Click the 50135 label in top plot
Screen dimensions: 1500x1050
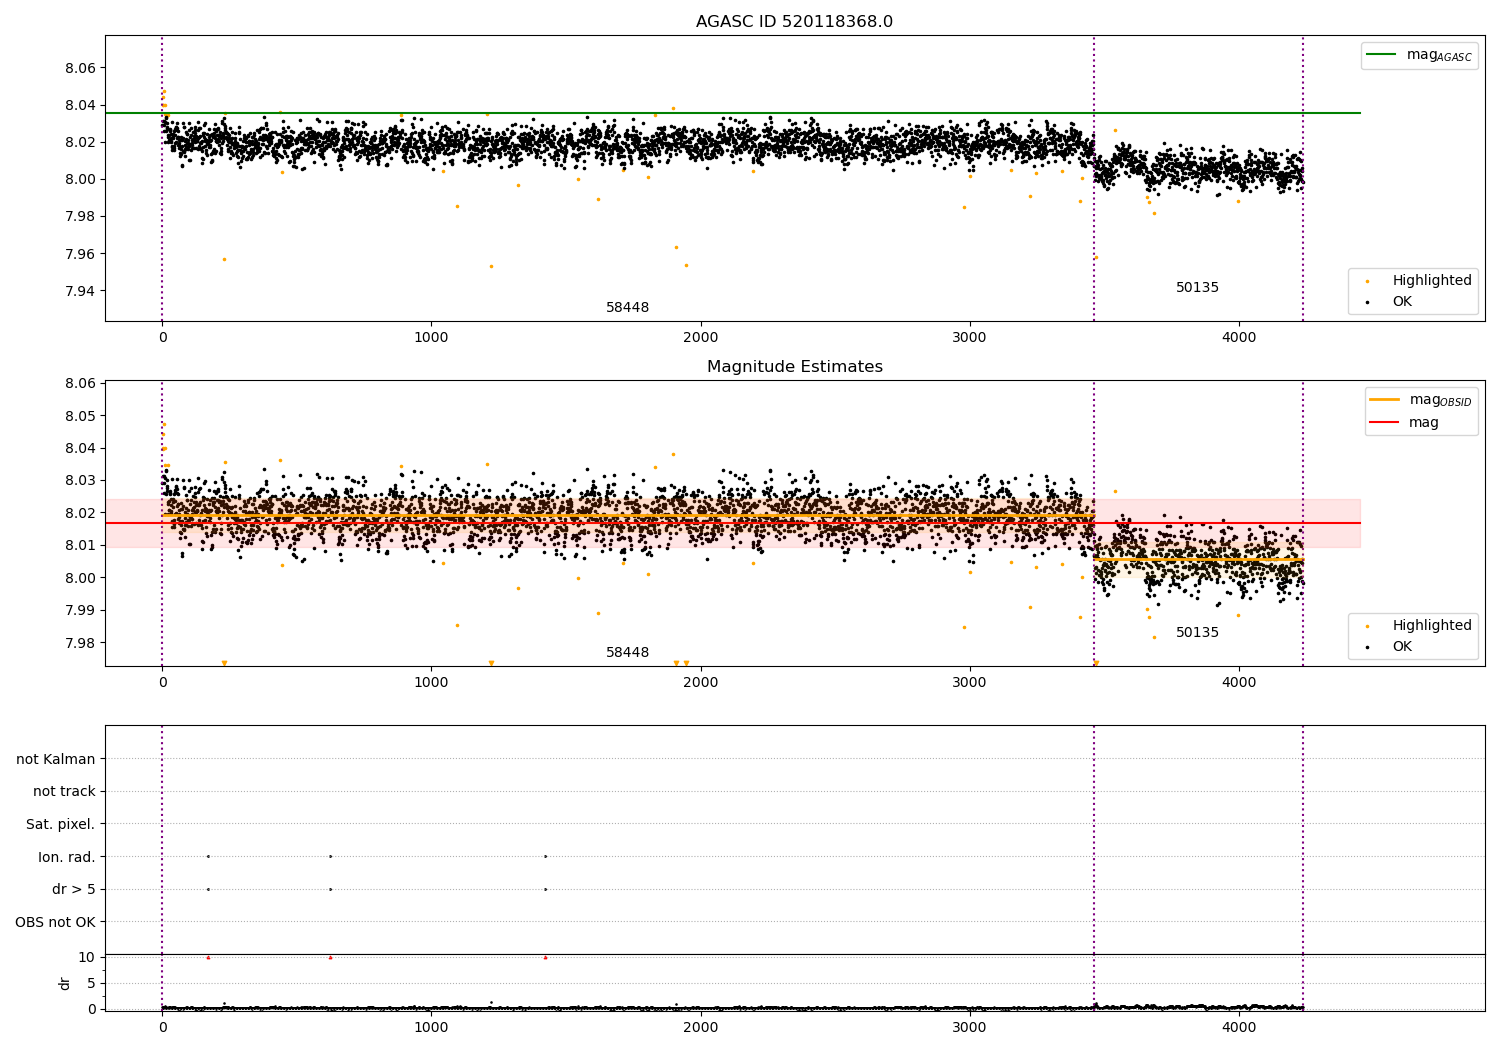[x=1197, y=288]
